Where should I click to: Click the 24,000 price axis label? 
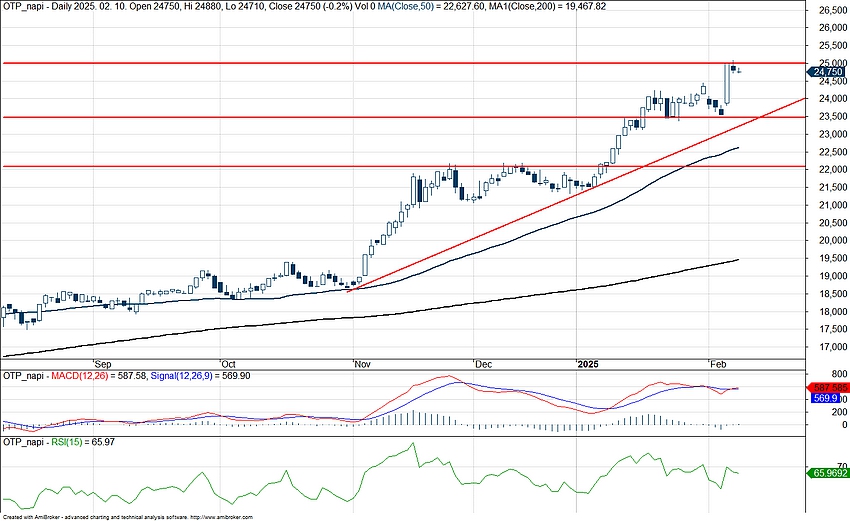833,99
